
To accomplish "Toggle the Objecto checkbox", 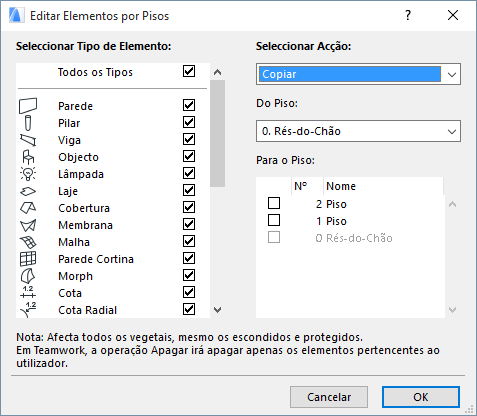I will point(189,156).
